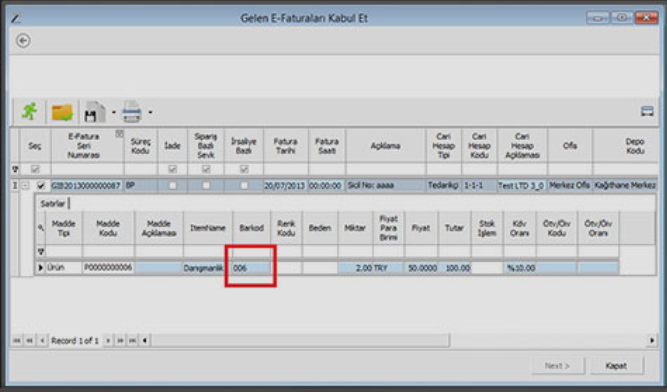Screen dimensions: 667x392
Task: Click the disabled Next > button
Action: 558,366
